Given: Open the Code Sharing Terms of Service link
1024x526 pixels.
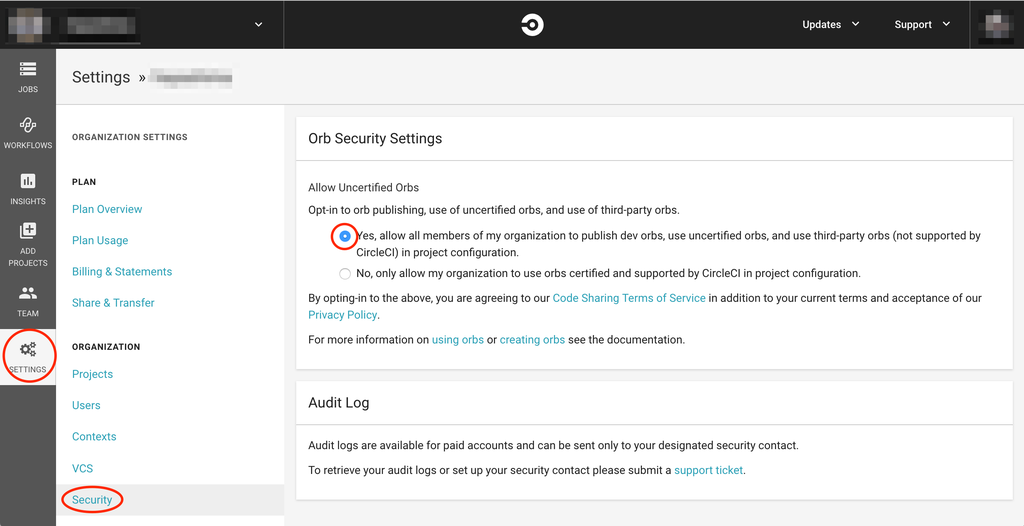Looking at the screenshot, I should click(x=629, y=298).
